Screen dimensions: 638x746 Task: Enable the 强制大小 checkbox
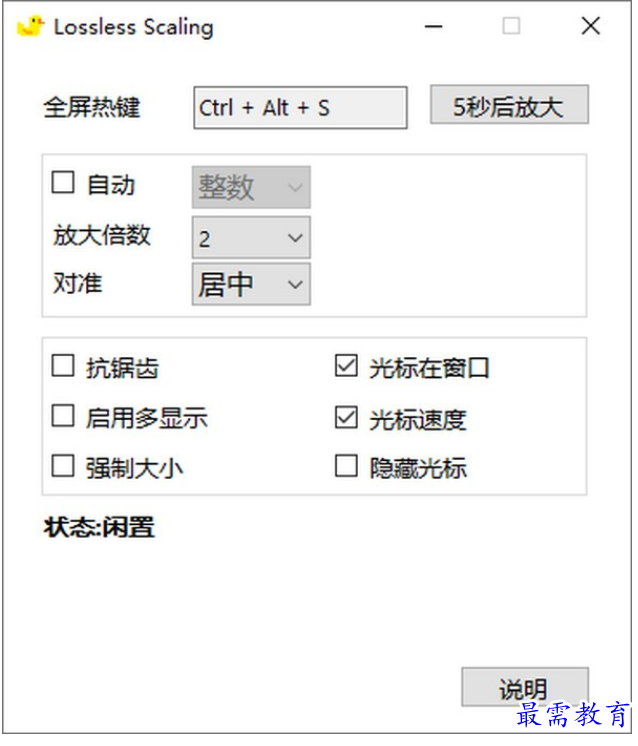coord(64,466)
